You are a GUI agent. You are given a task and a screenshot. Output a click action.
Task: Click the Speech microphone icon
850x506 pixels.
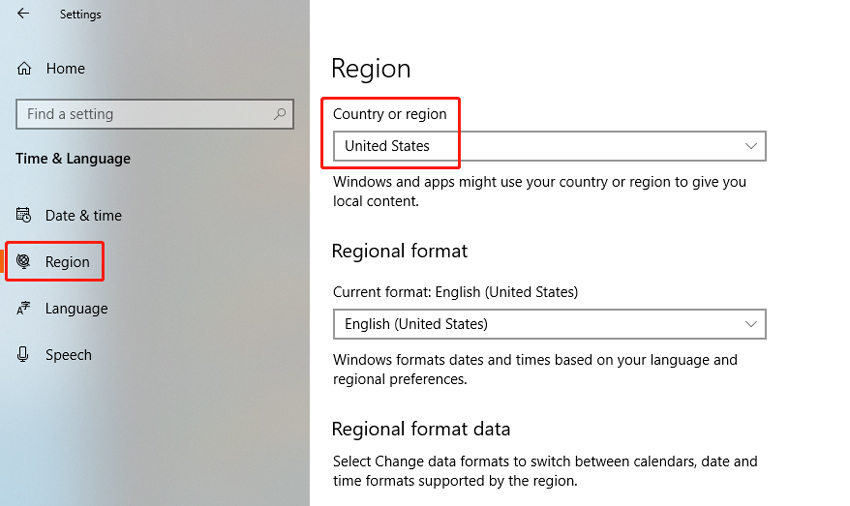click(23, 354)
